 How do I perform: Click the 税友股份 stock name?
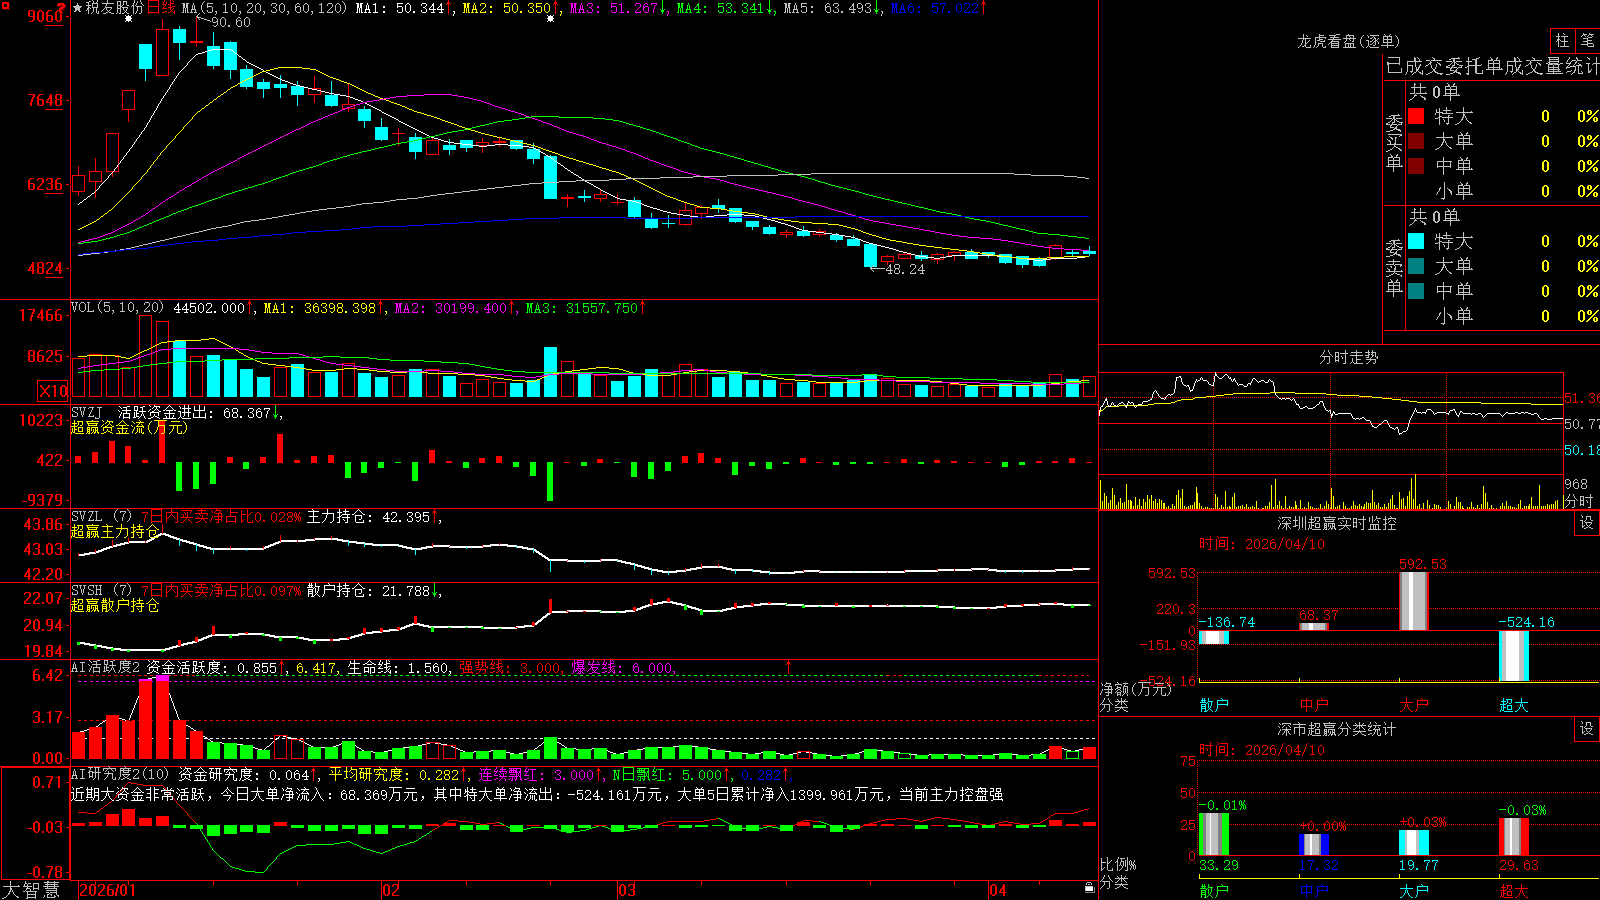(x=114, y=8)
